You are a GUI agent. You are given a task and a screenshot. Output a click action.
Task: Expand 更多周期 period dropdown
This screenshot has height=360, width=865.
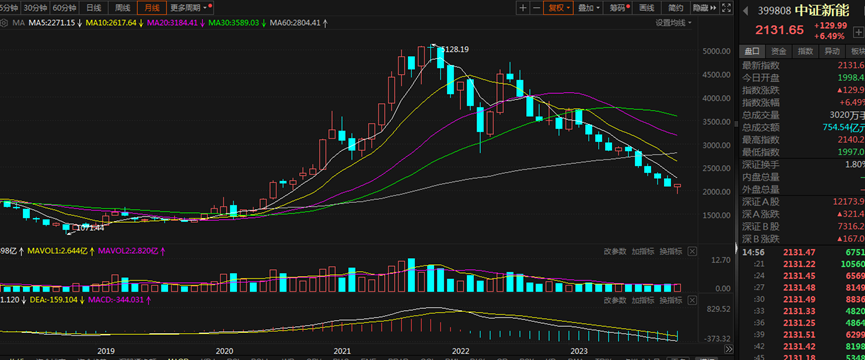pyautogui.click(x=190, y=8)
